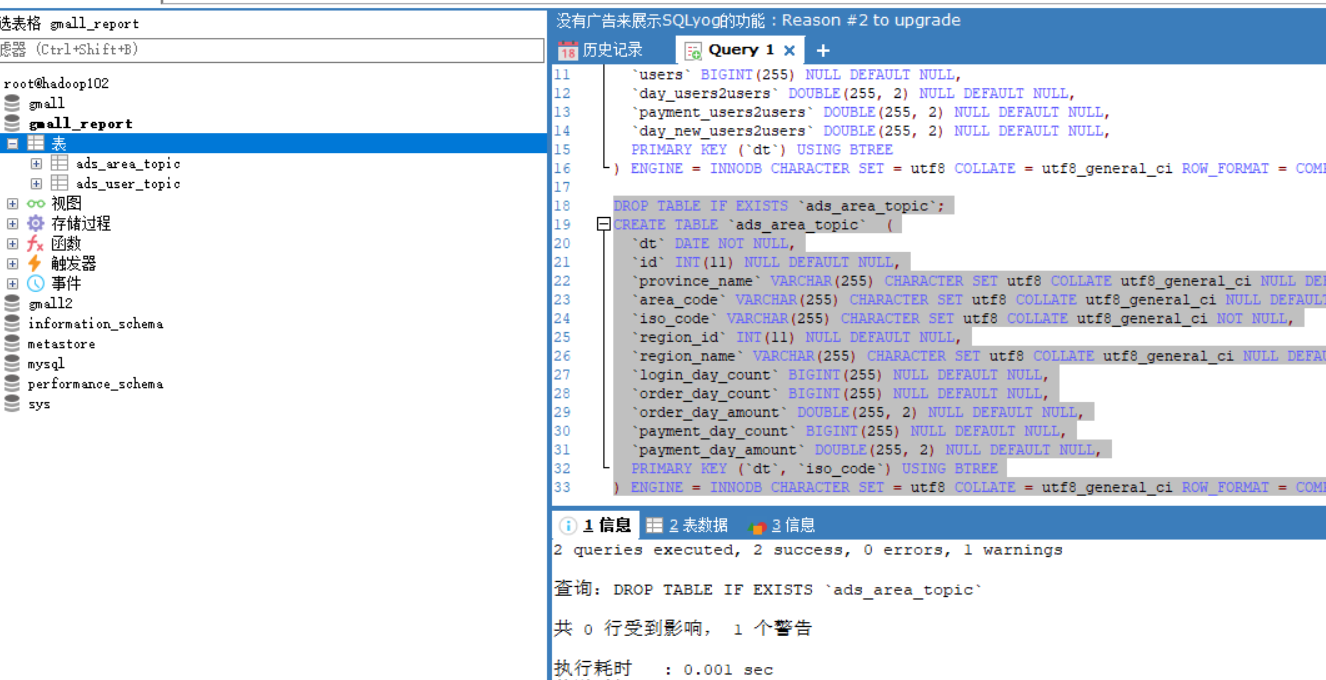
Task: Open the history (历史记录) tab
Action: pos(600,50)
